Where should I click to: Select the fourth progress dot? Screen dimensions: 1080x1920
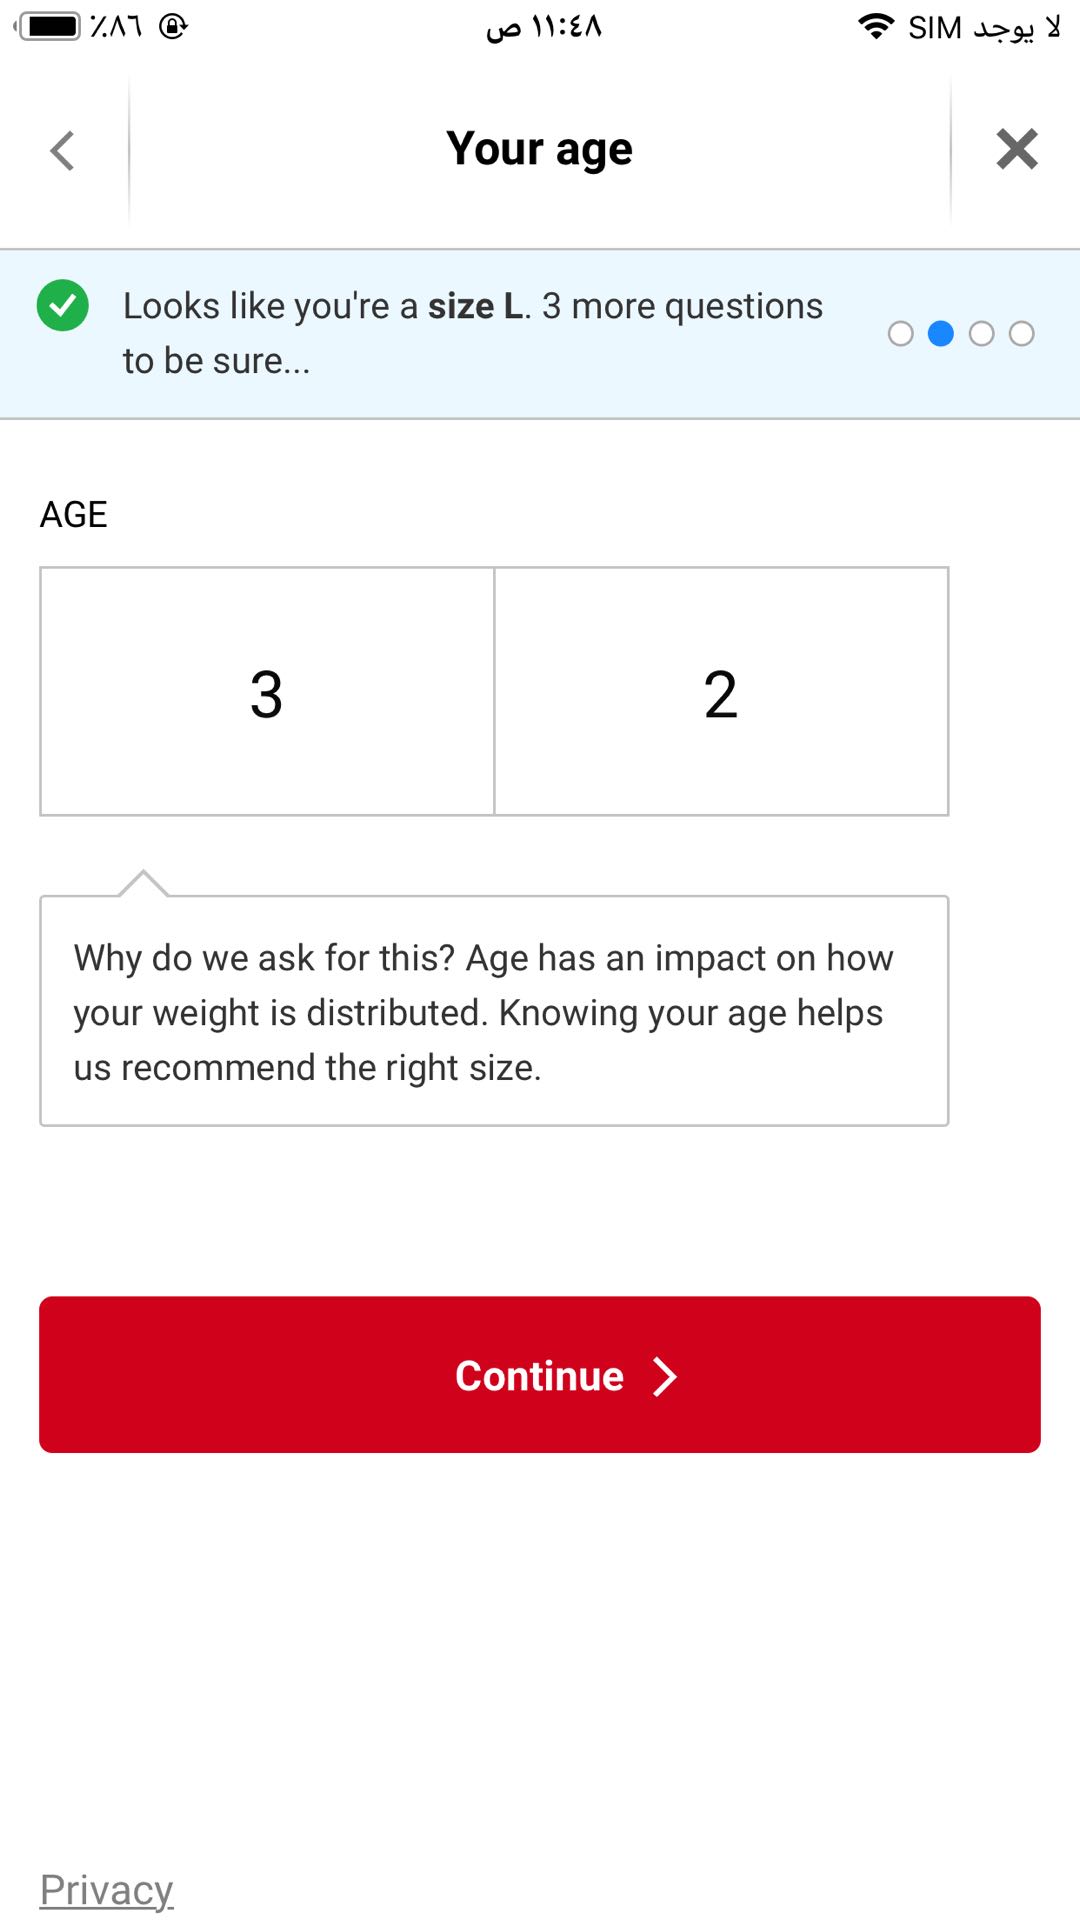coord(1021,334)
